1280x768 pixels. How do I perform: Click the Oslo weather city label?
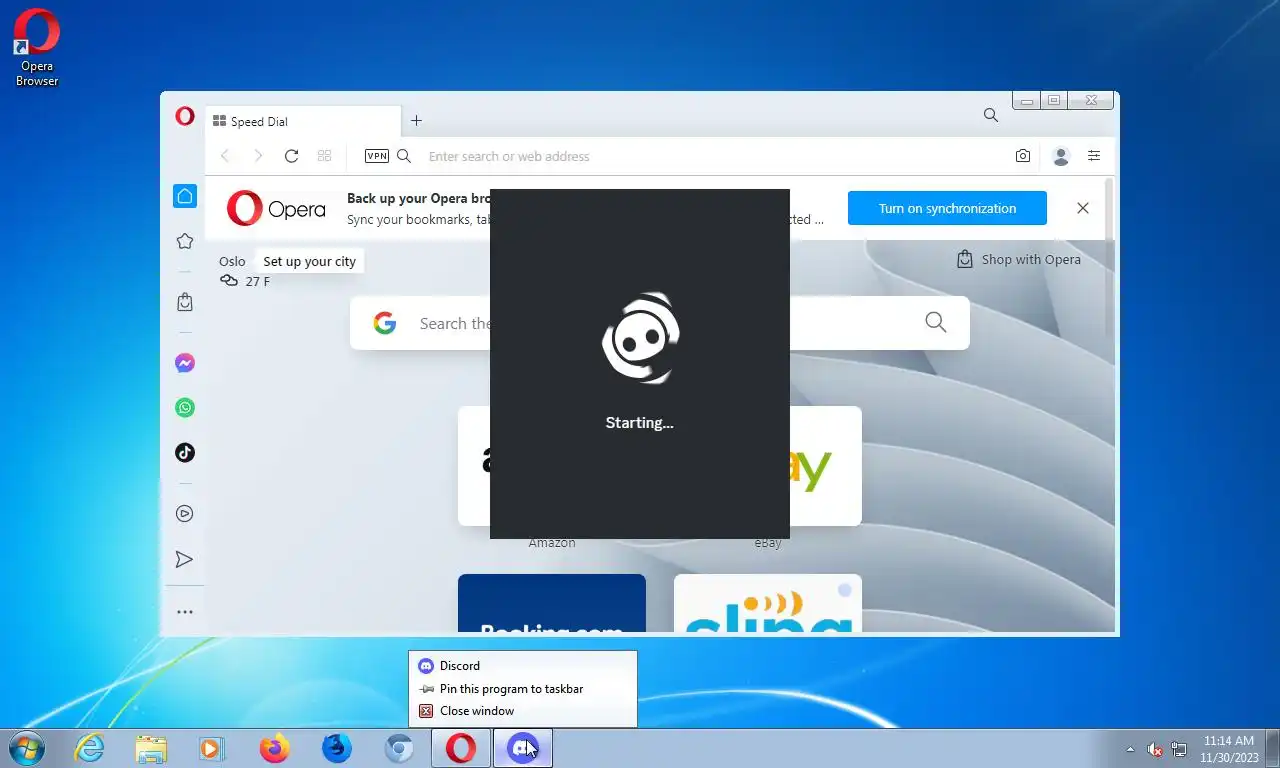click(x=232, y=261)
